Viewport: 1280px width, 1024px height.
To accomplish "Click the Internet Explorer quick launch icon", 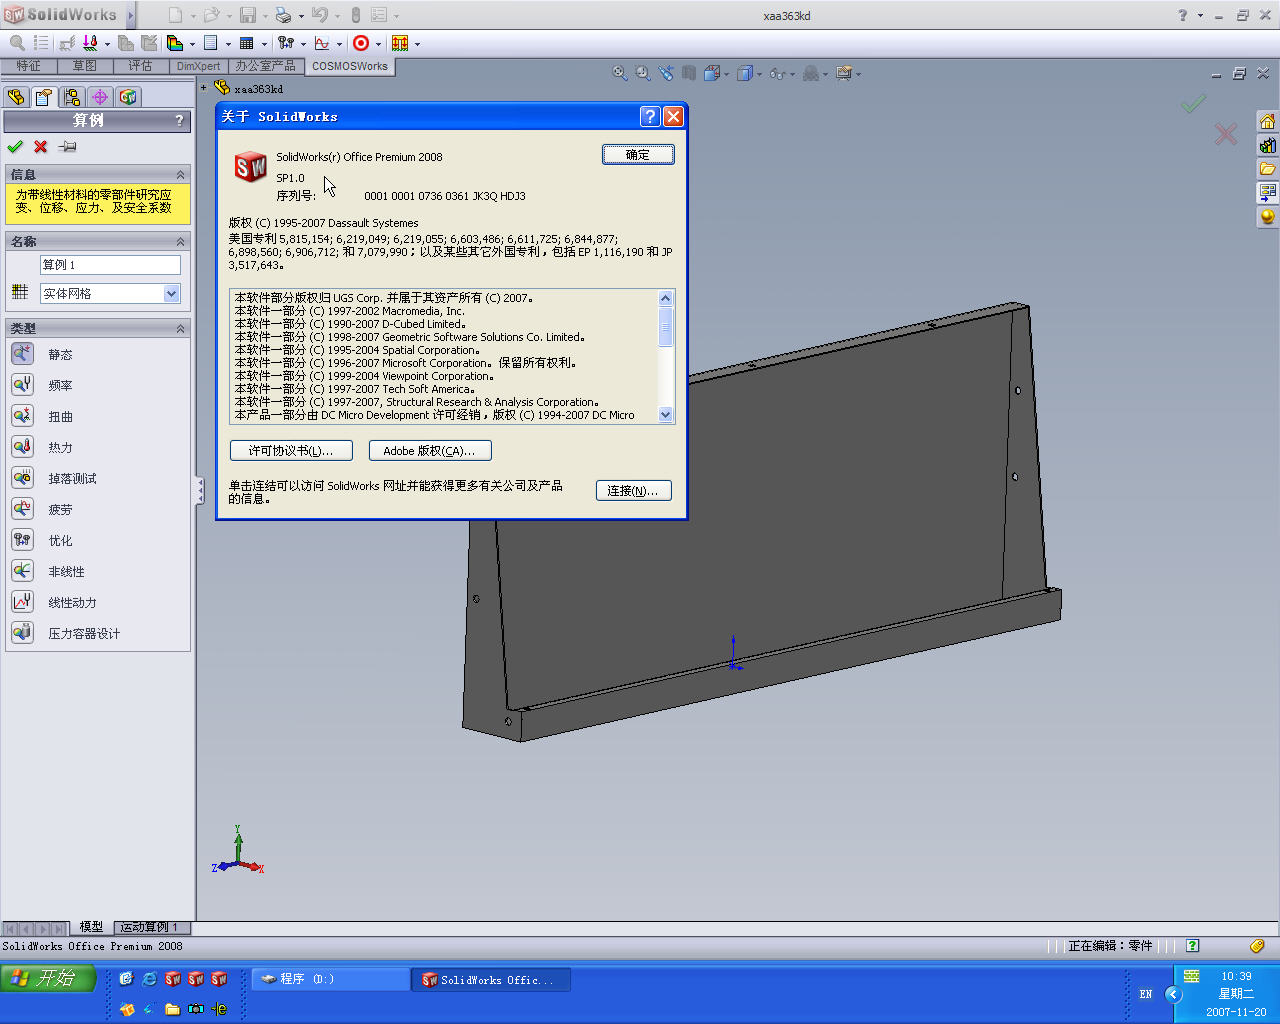I will [150, 979].
